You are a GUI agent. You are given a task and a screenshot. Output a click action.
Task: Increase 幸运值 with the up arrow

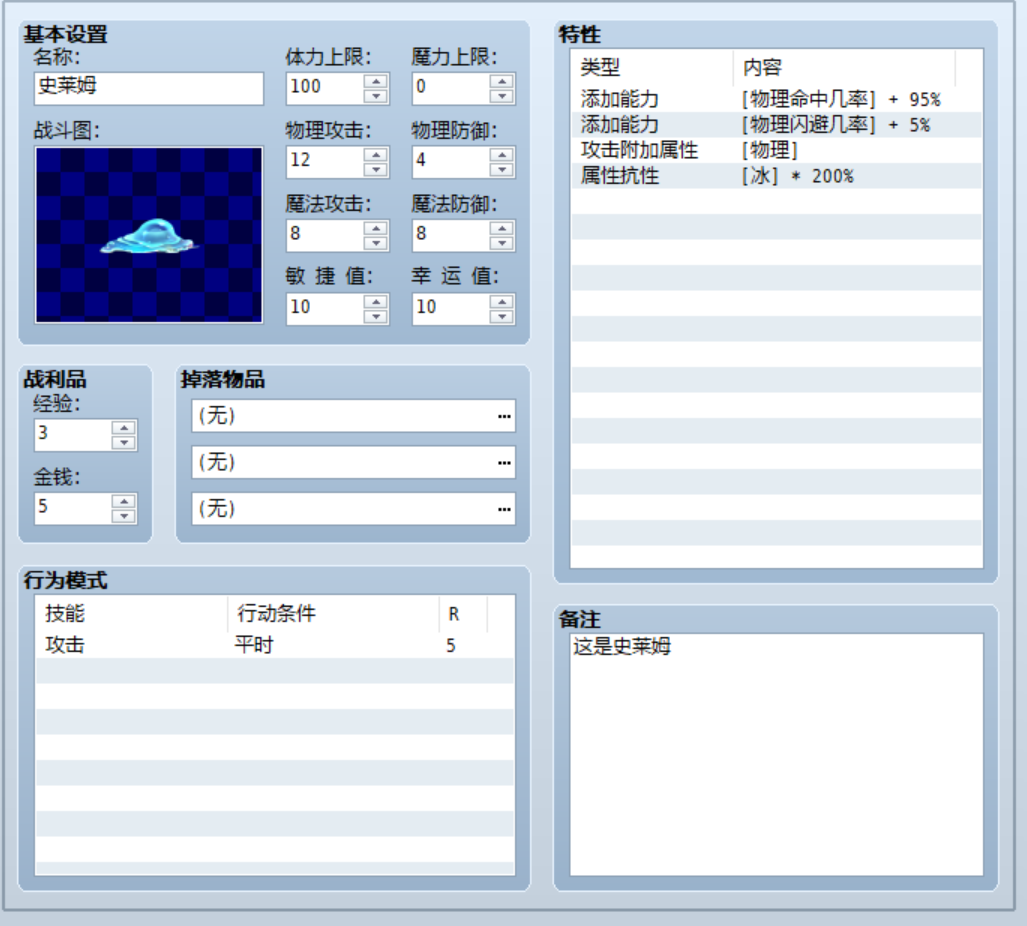click(502, 301)
